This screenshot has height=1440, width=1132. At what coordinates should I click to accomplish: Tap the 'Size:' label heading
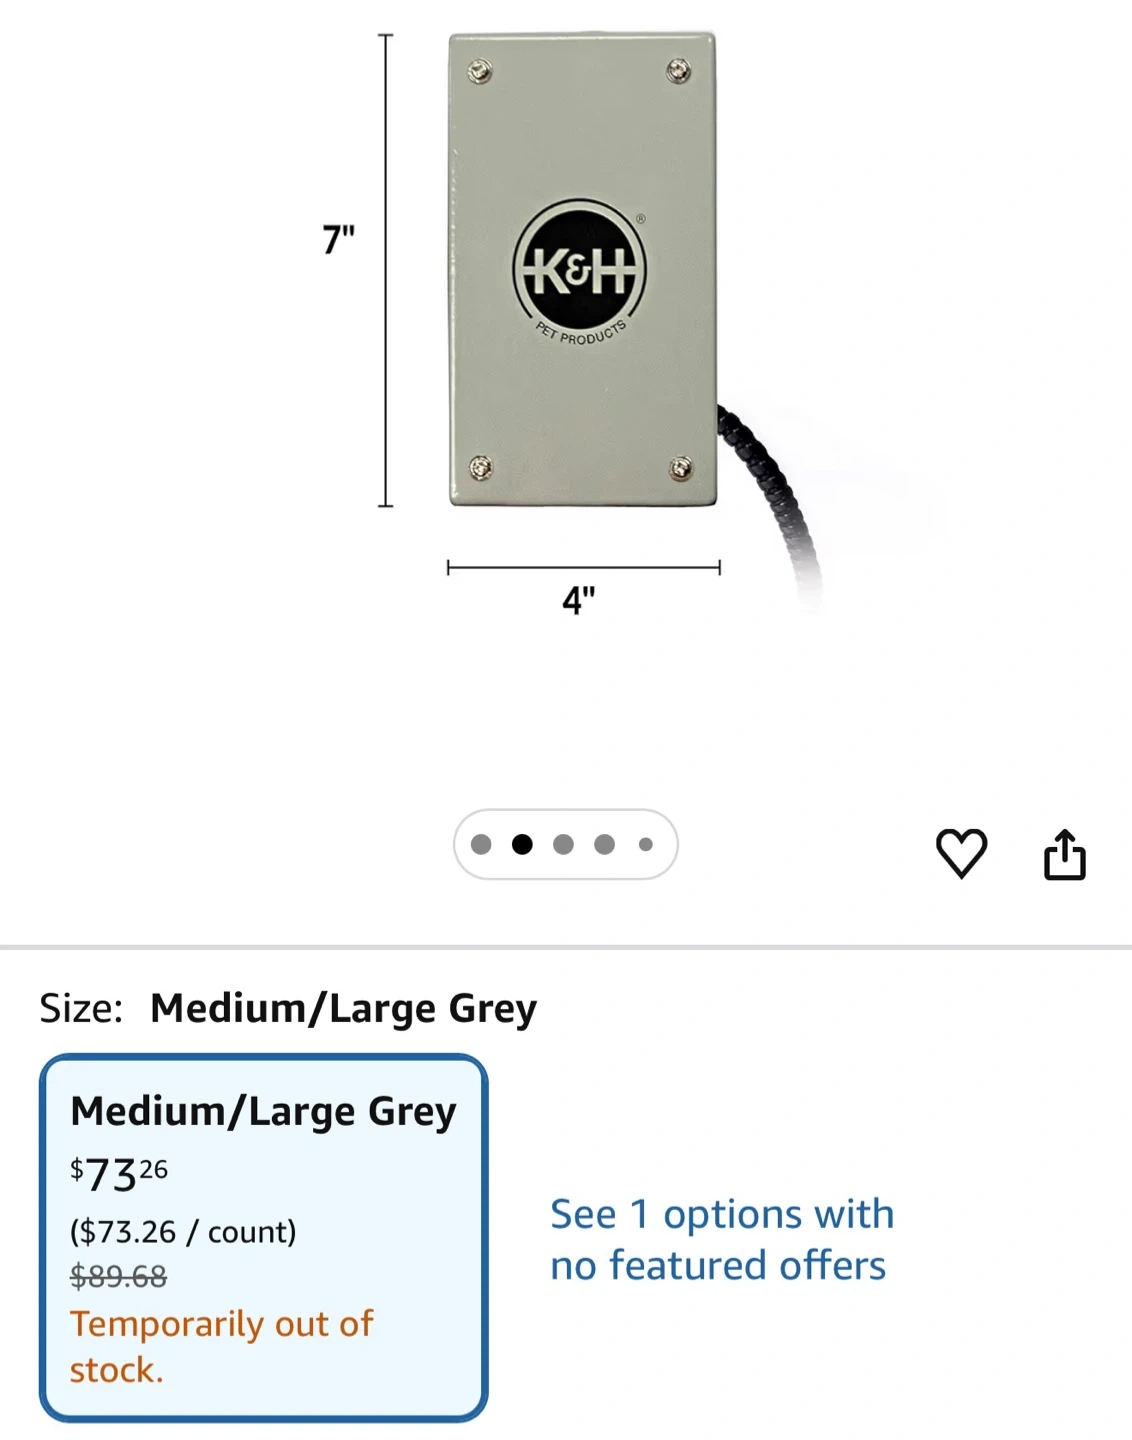click(81, 1008)
